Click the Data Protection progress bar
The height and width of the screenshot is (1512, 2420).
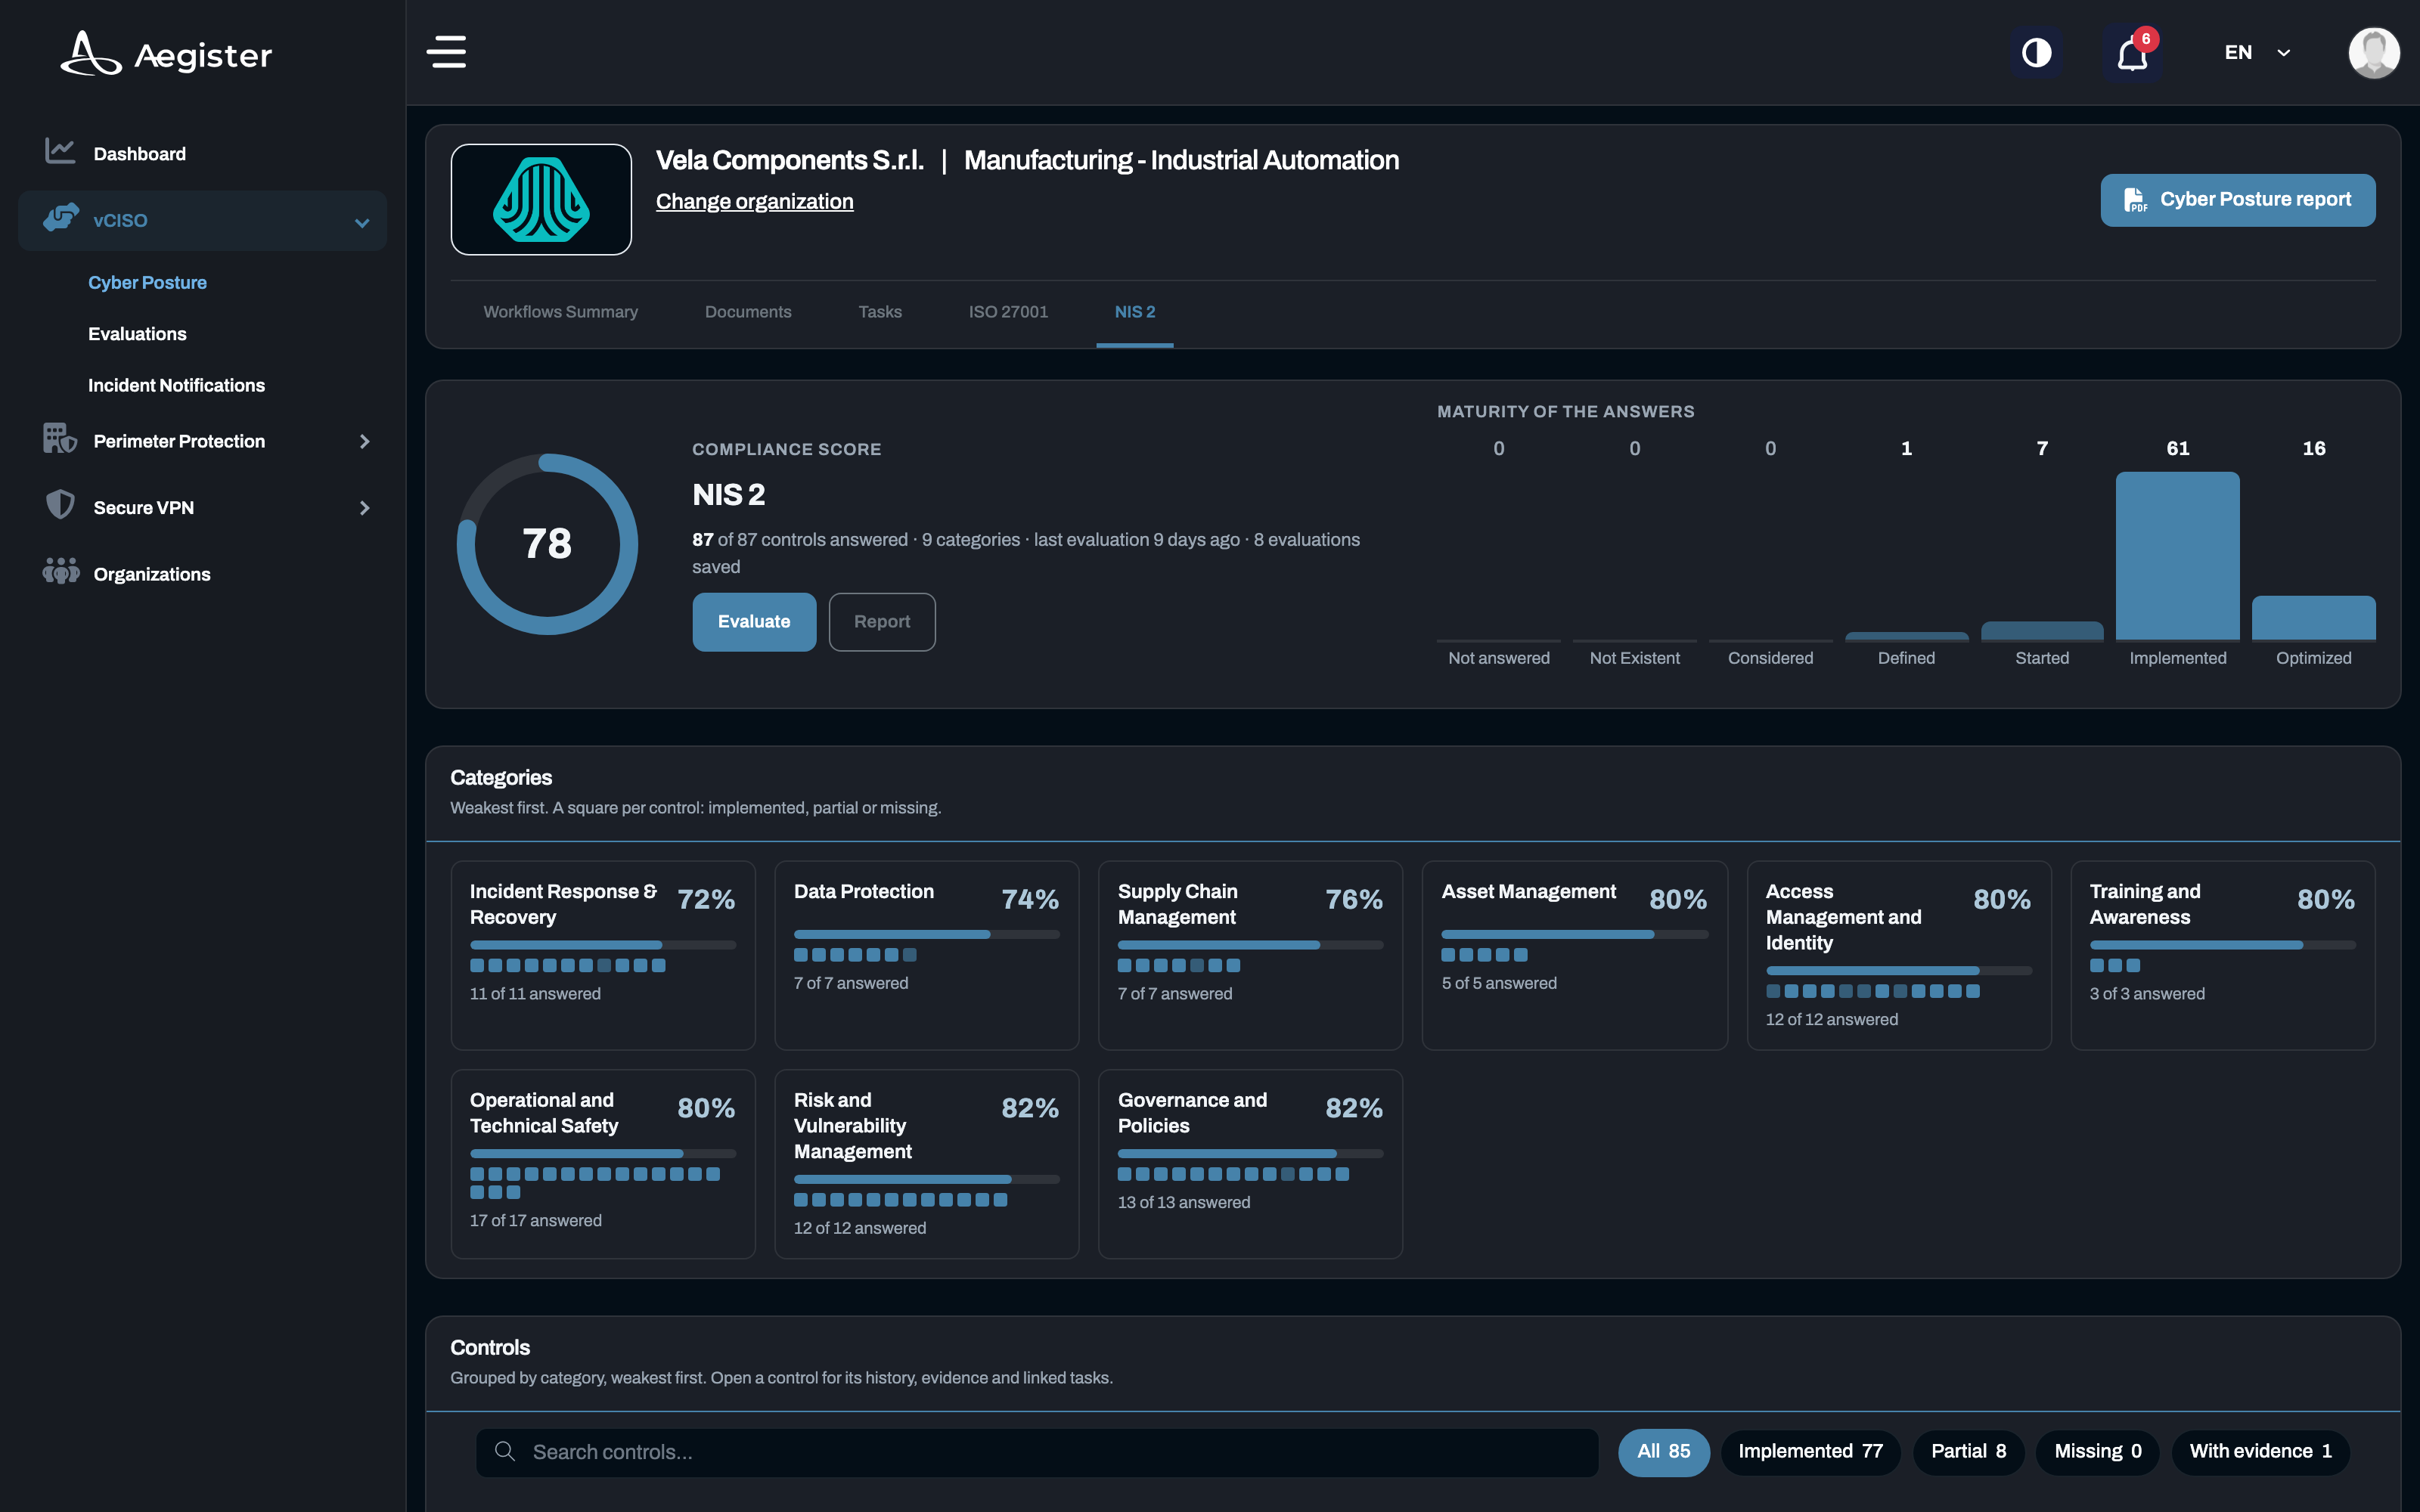926,934
